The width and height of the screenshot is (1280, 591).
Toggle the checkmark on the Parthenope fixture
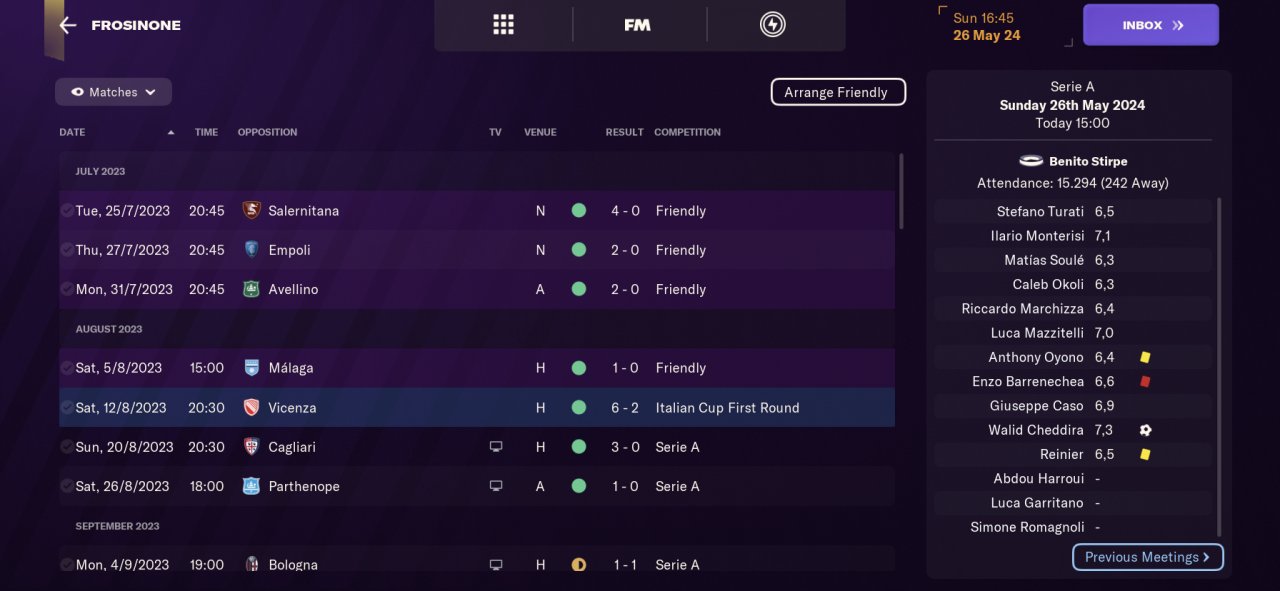(66, 486)
